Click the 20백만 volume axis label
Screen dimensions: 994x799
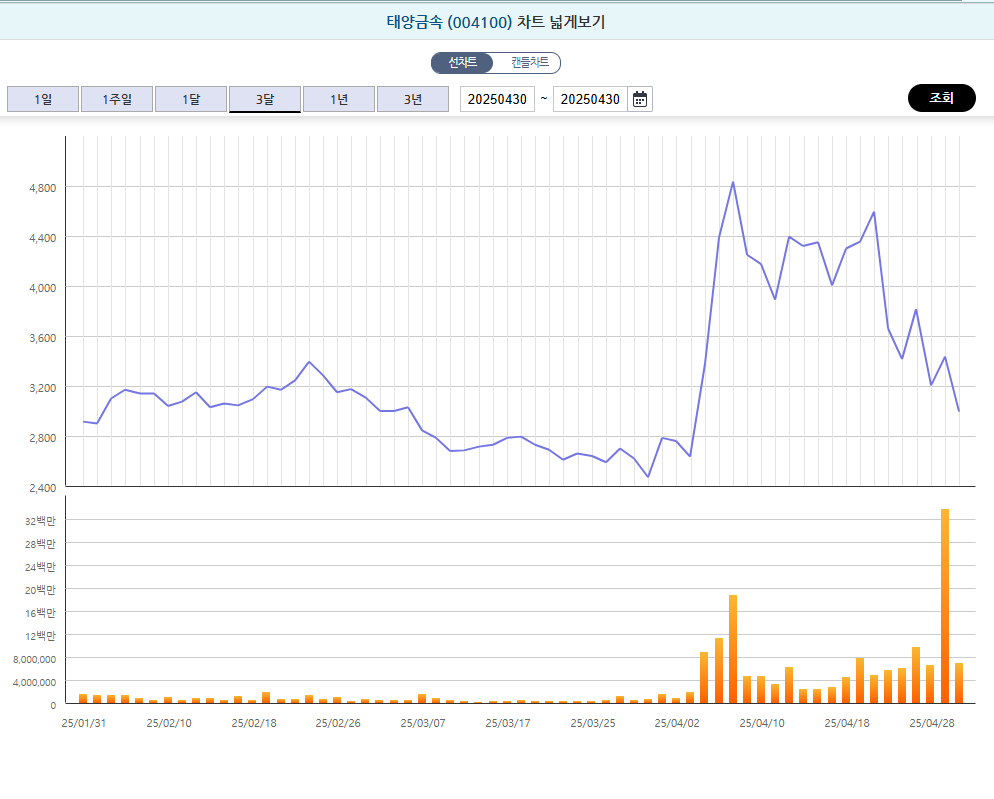[40, 590]
